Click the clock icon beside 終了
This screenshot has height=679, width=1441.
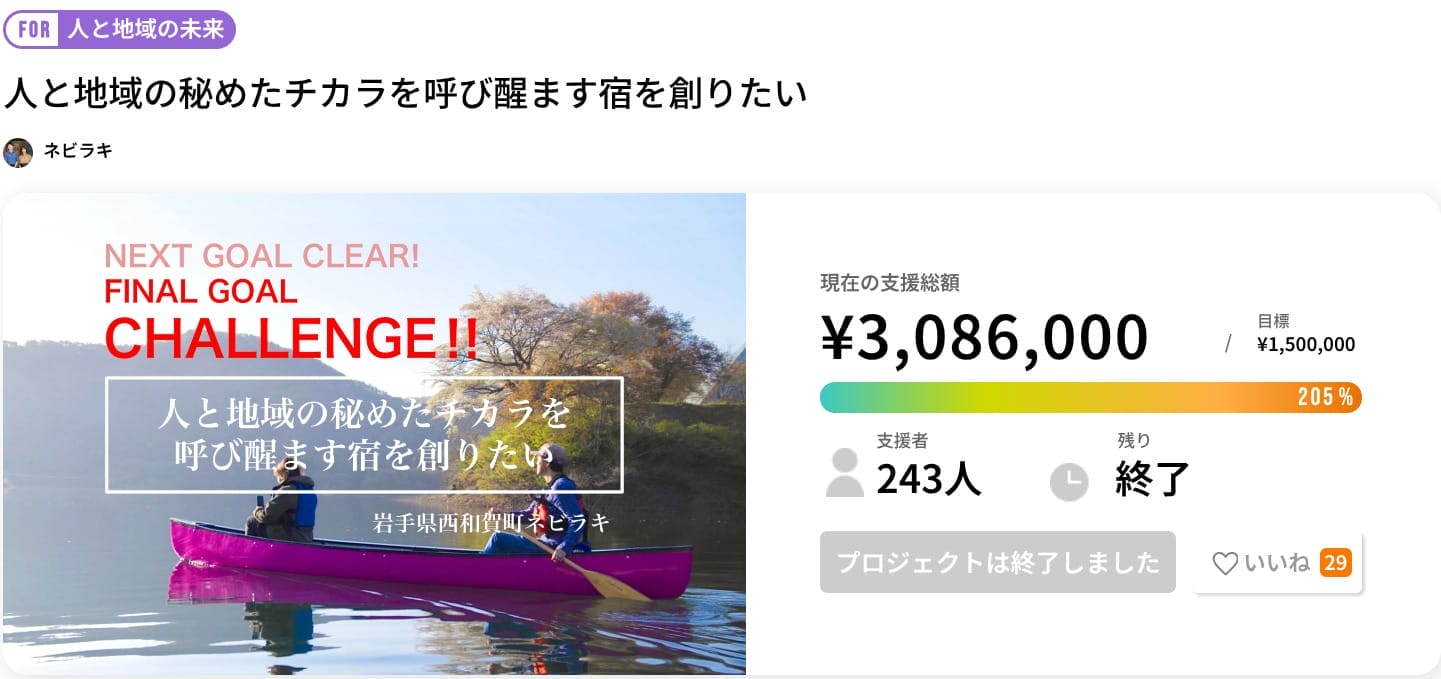(x=1068, y=481)
